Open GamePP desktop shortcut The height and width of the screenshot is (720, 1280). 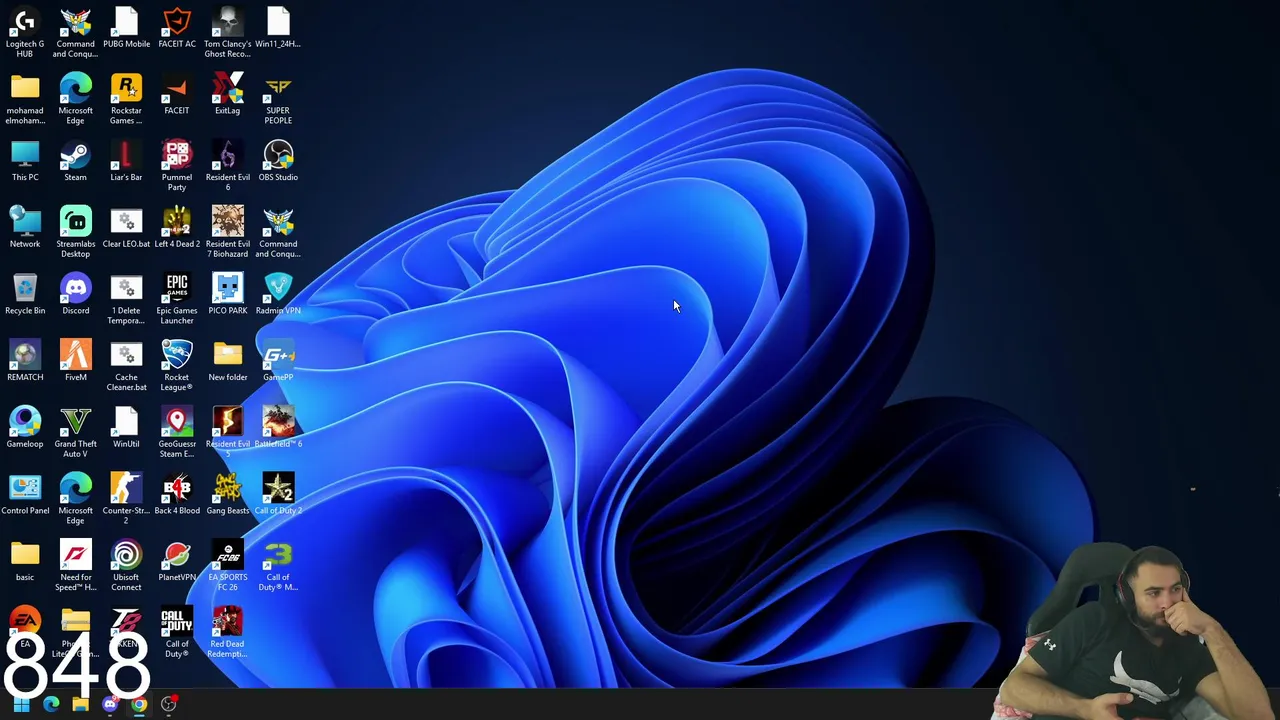[278, 361]
